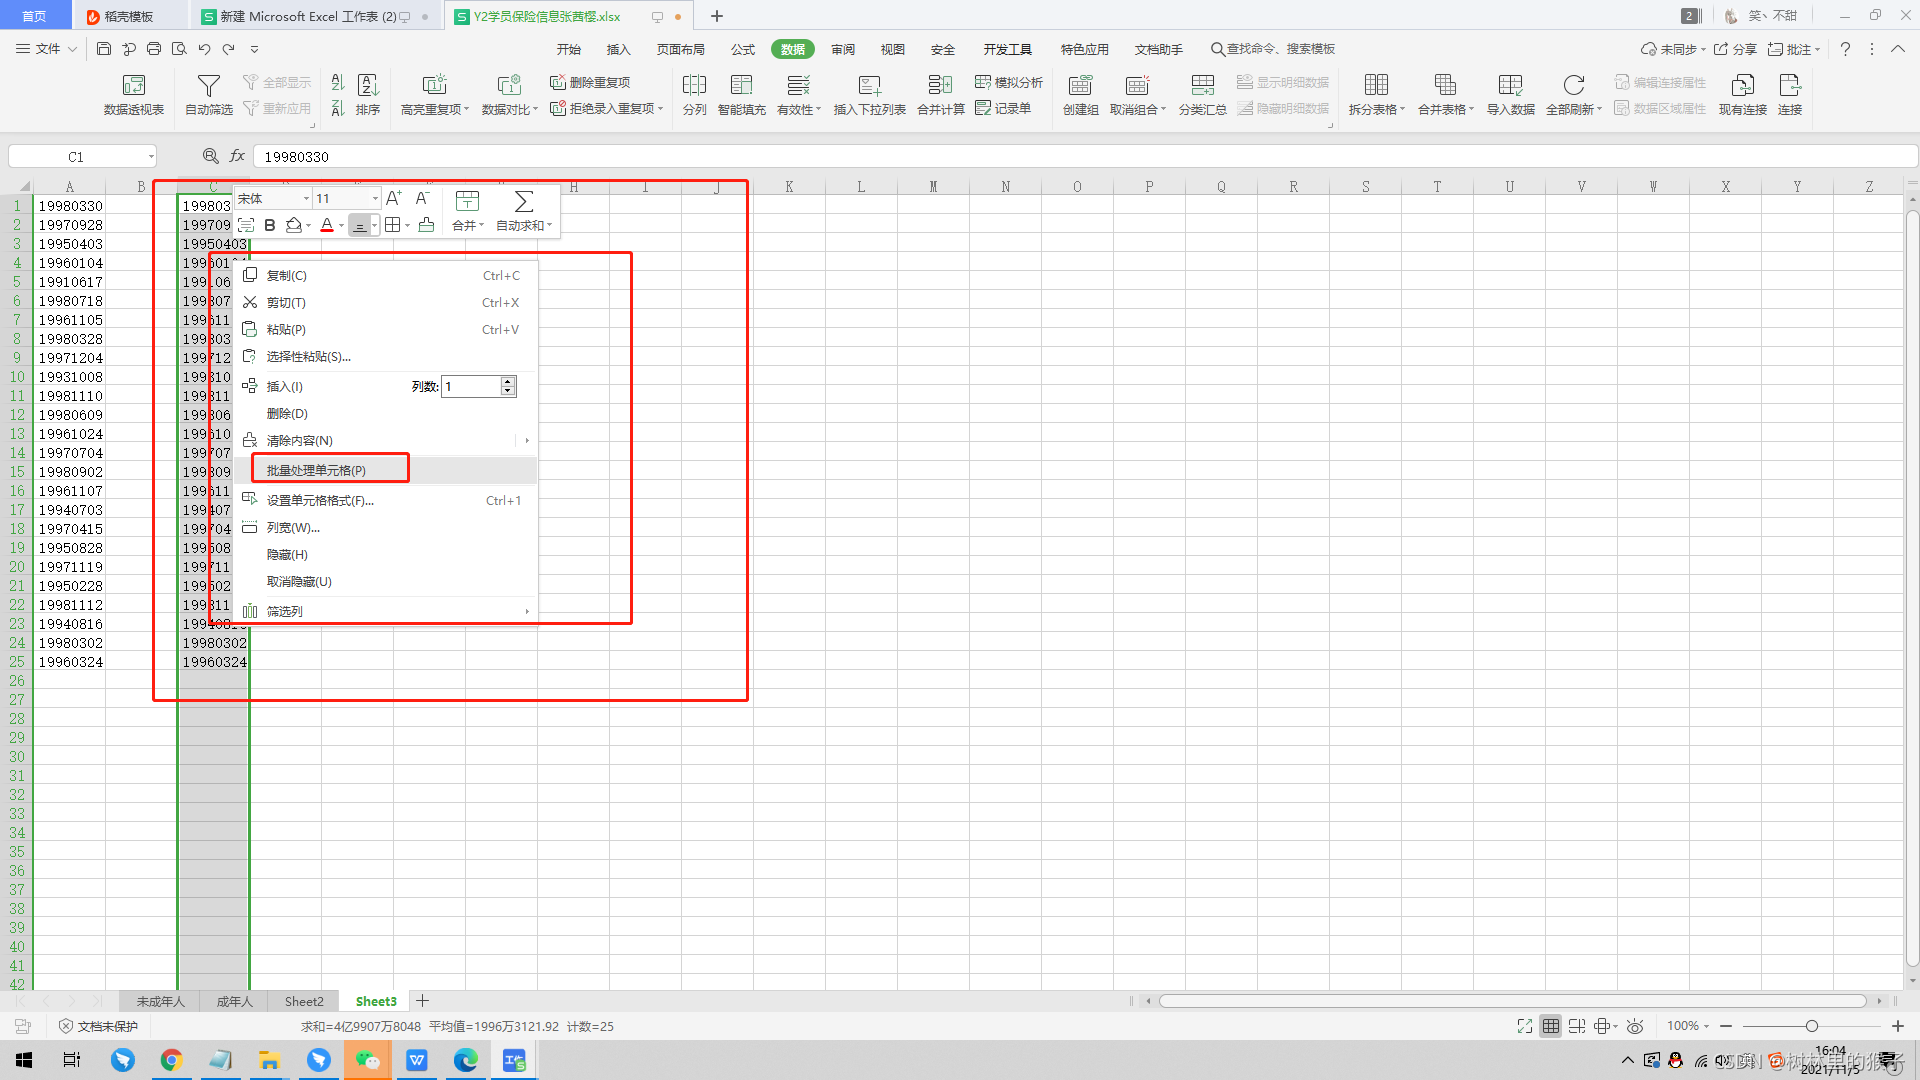Click the format painter in mini toolbar
The width and height of the screenshot is (1920, 1080).
(426, 225)
